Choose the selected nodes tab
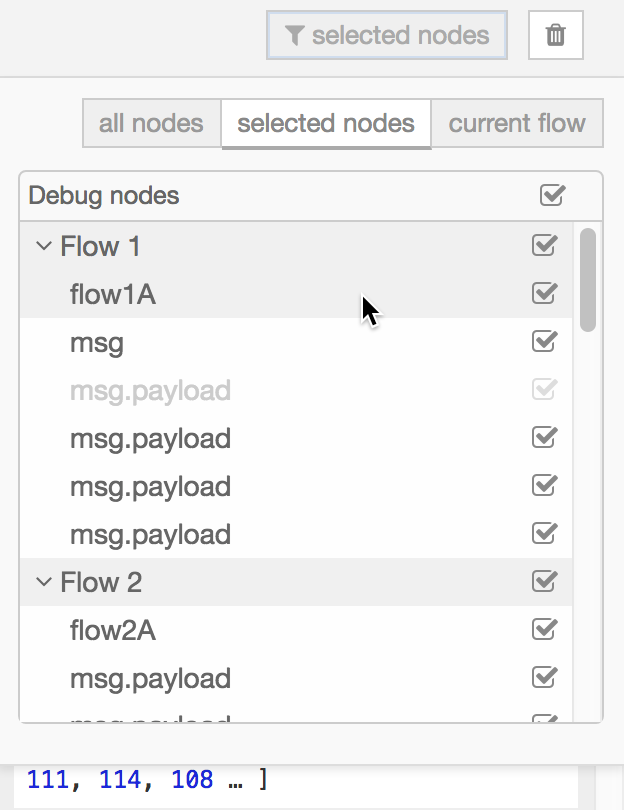 point(326,123)
